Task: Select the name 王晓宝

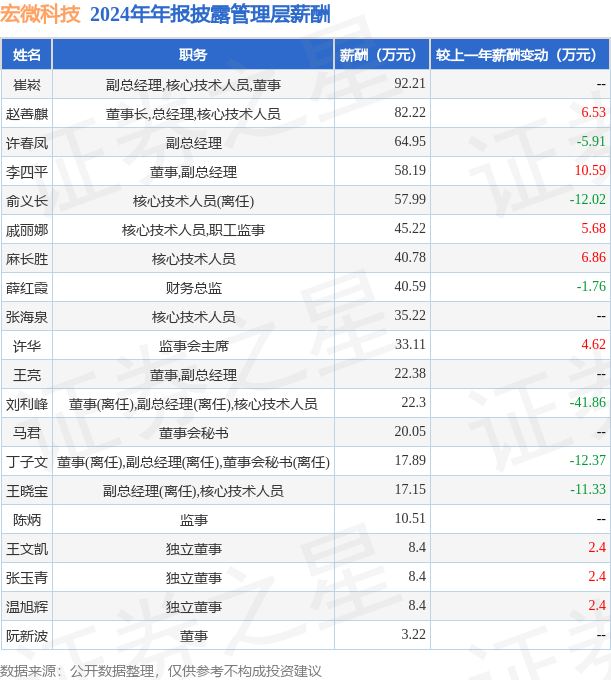Action: [x=26, y=491]
